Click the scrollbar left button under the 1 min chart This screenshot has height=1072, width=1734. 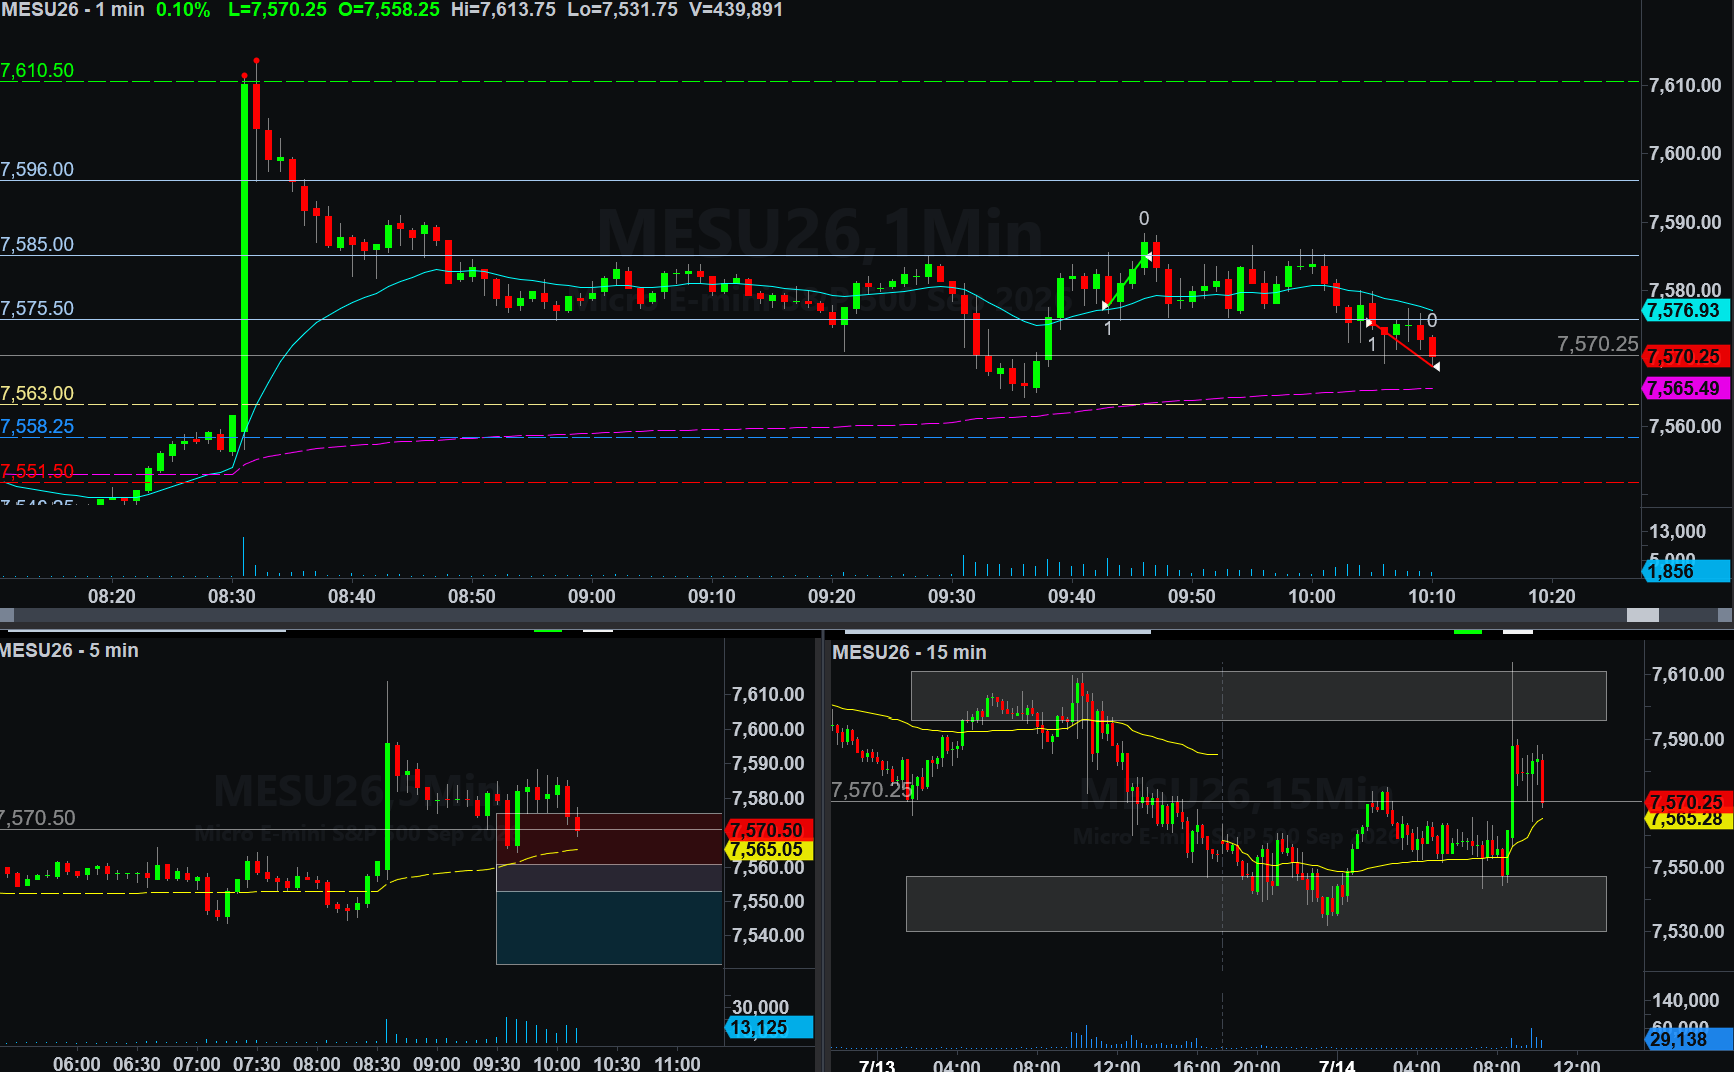click(x=6, y=615)
